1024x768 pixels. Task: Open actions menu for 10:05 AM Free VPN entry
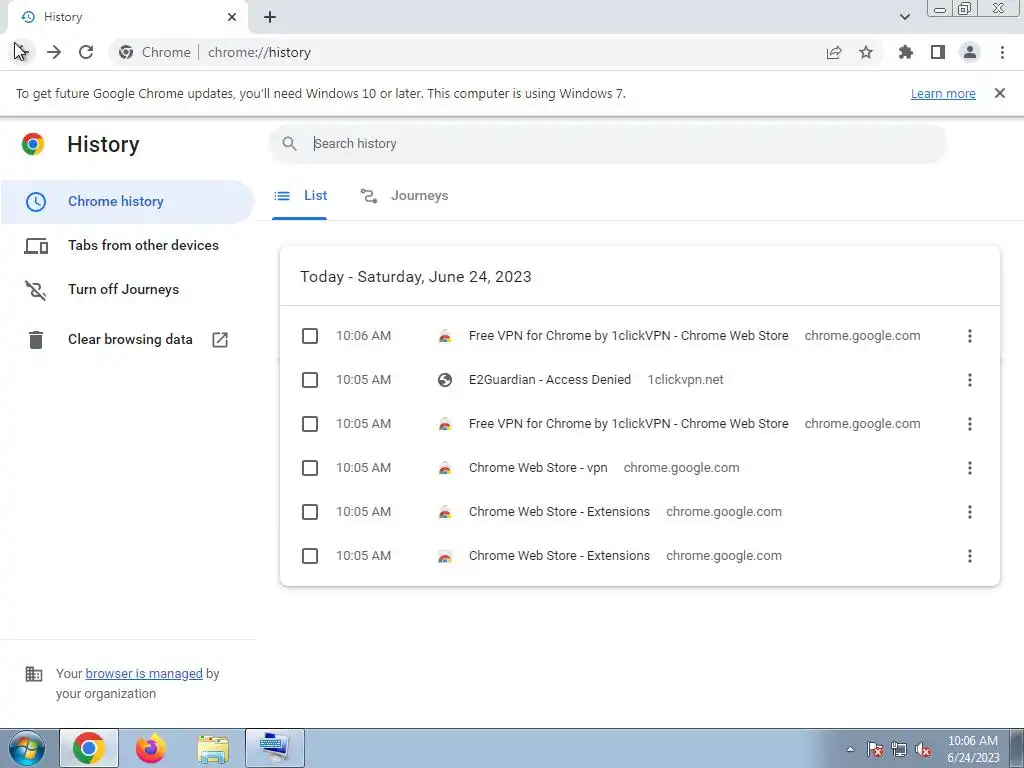(x=970, y=424)
